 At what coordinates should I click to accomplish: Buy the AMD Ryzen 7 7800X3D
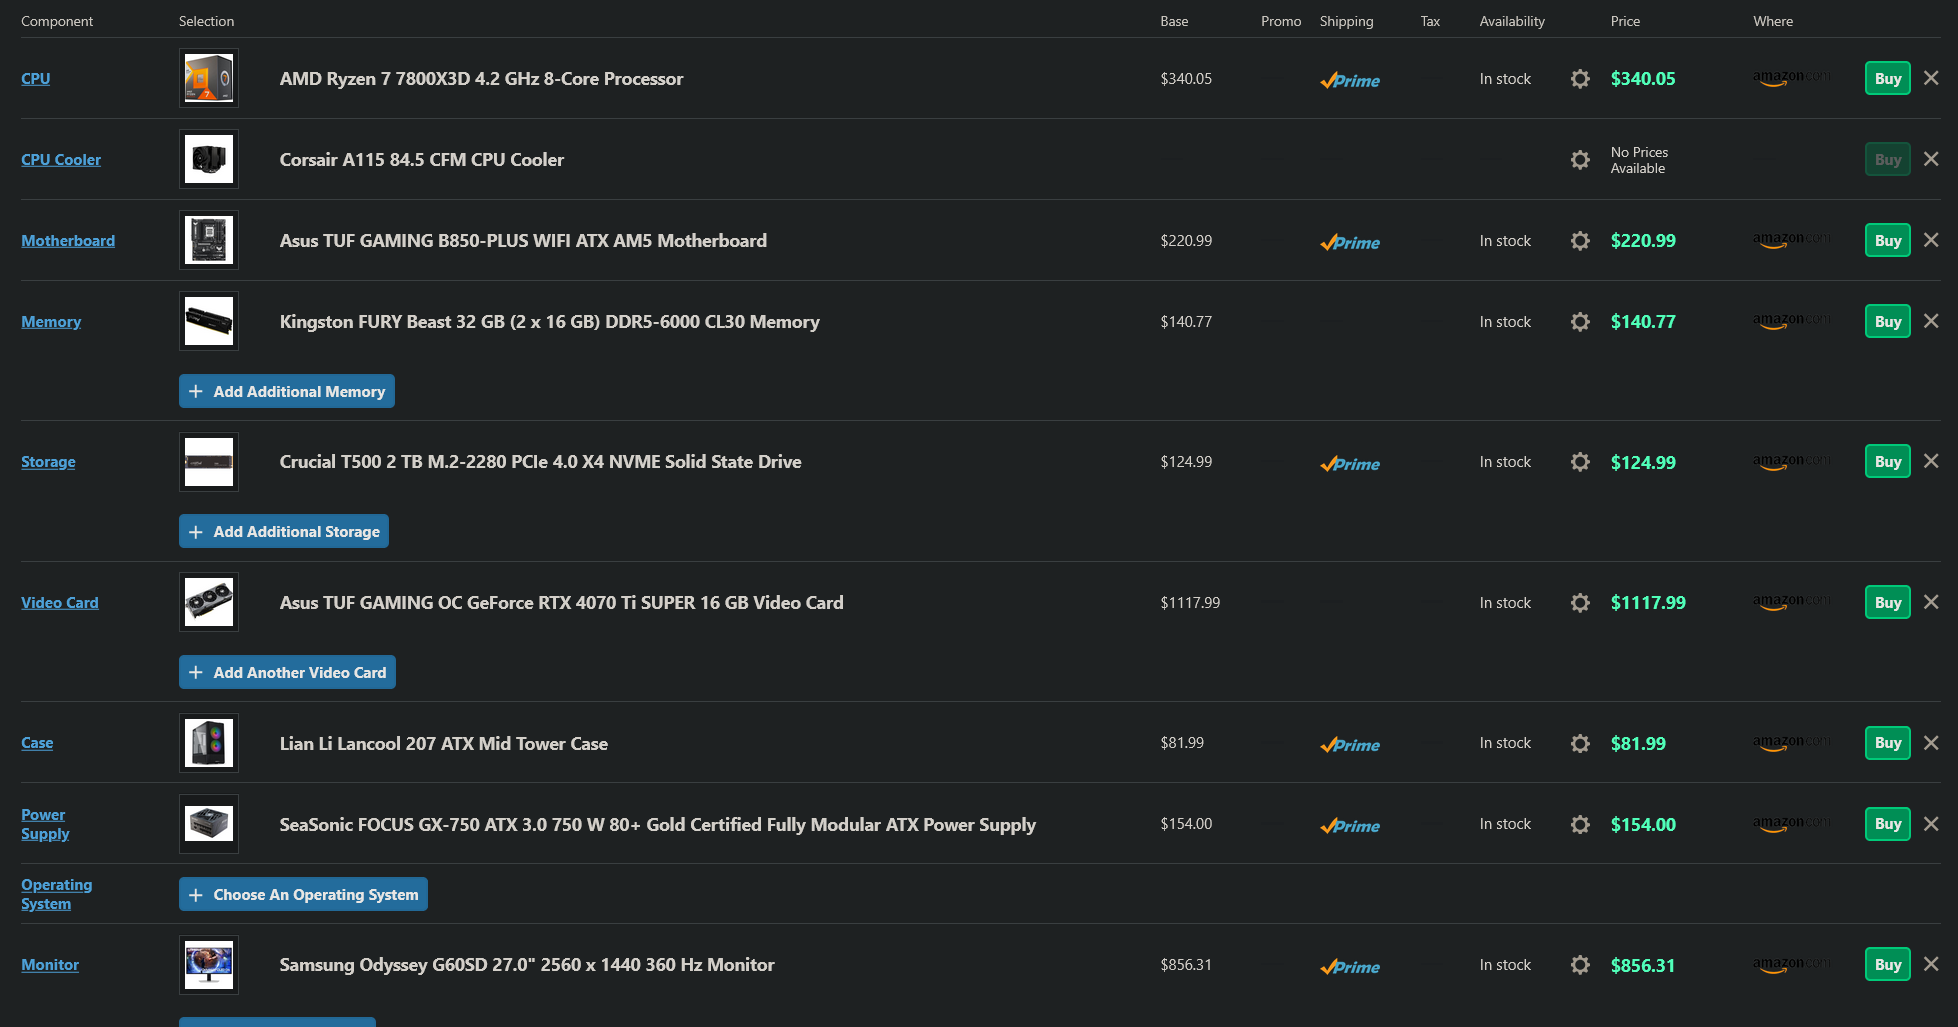(1888, 79)
